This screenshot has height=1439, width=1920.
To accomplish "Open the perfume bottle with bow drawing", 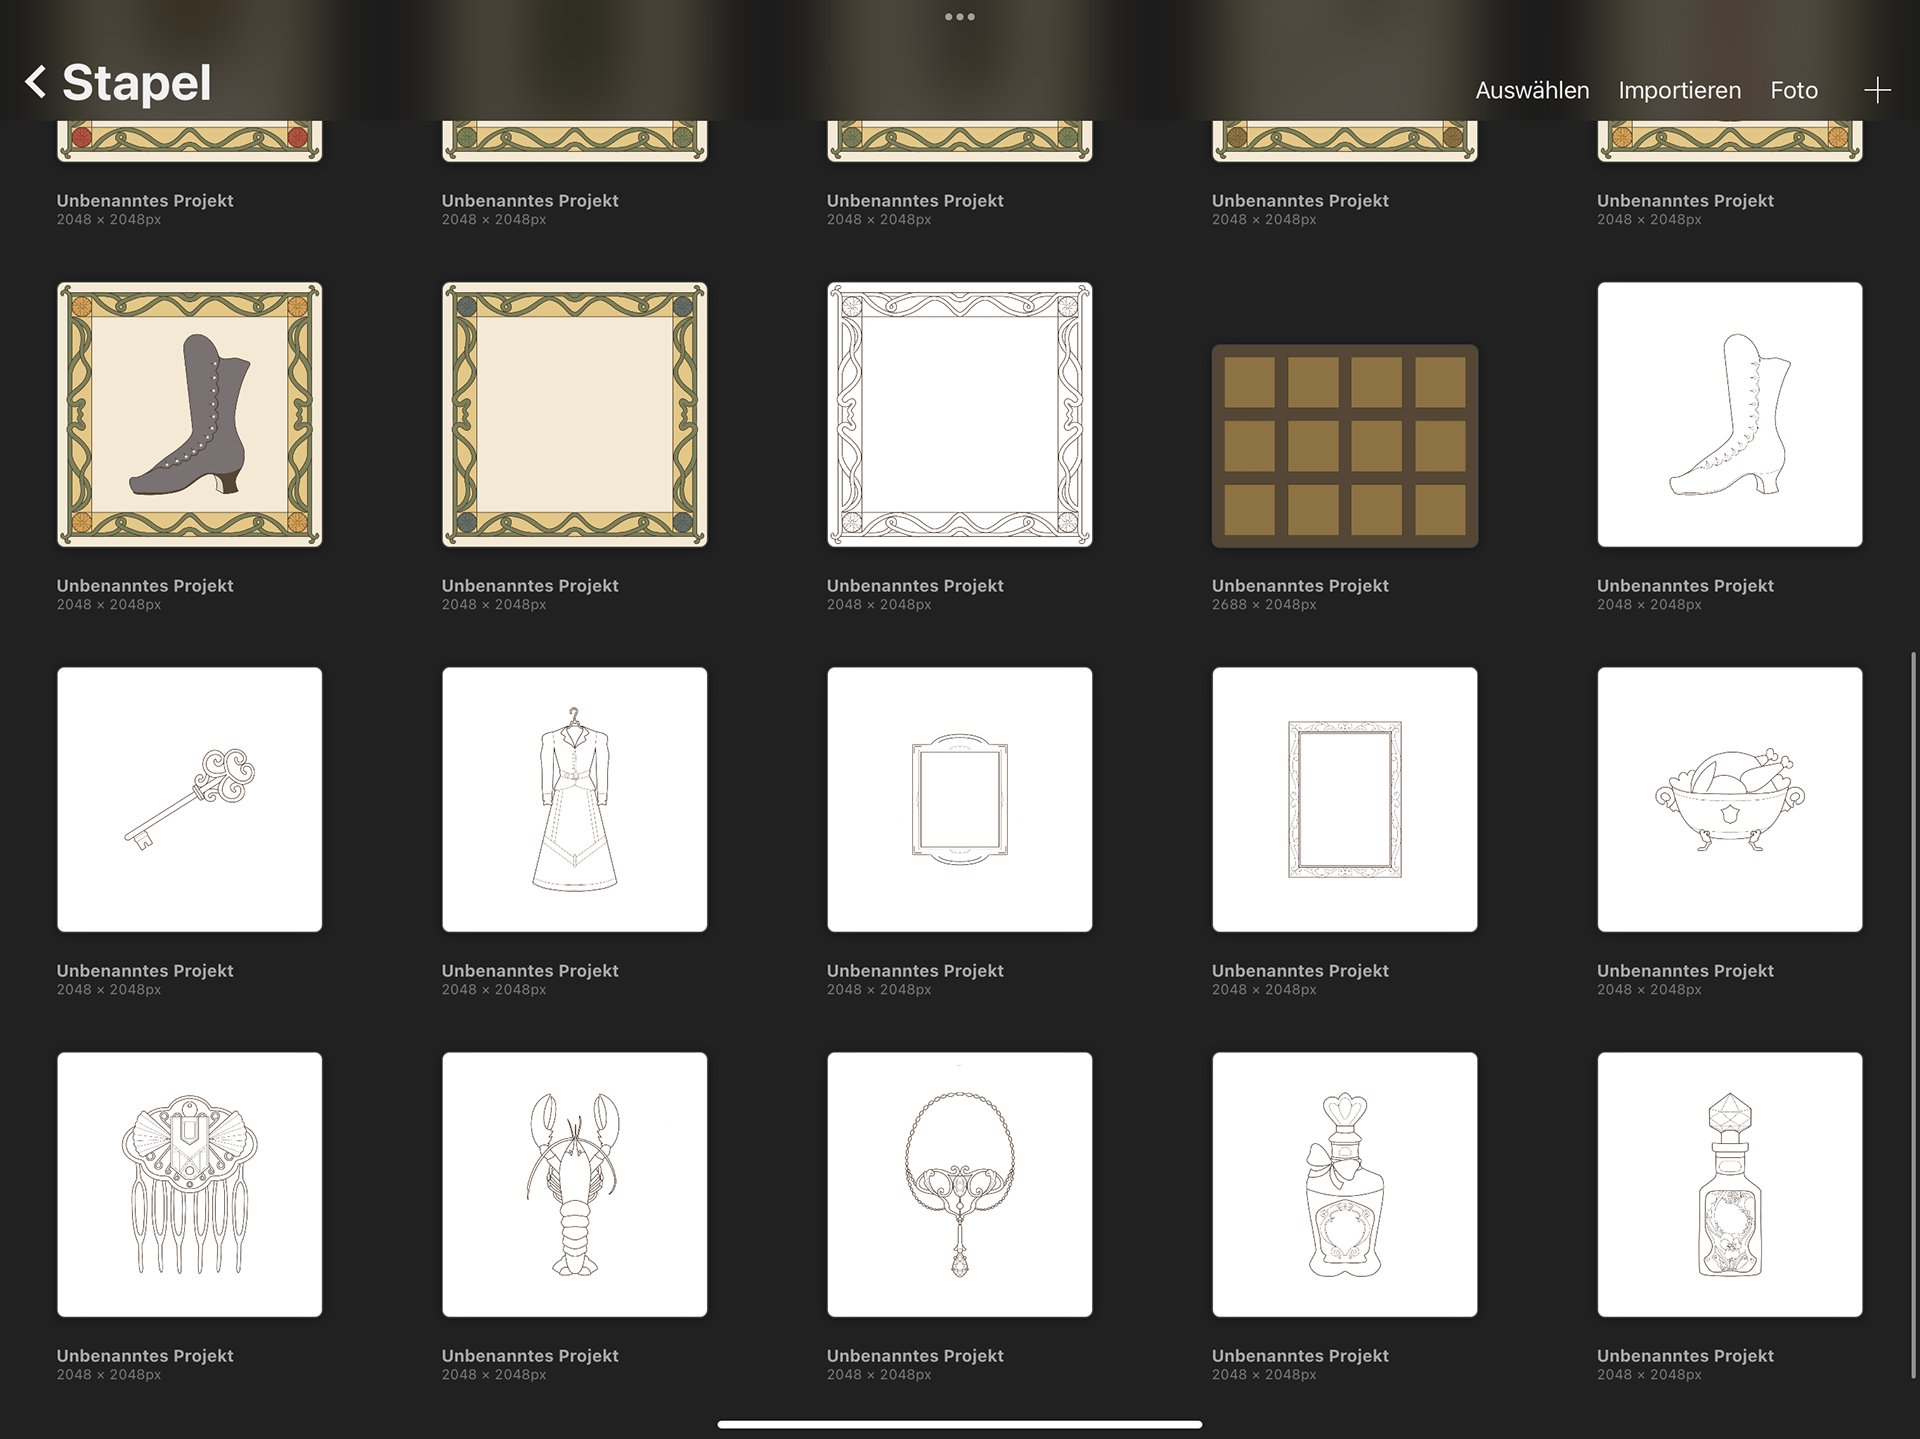I will [1344, 1184].
